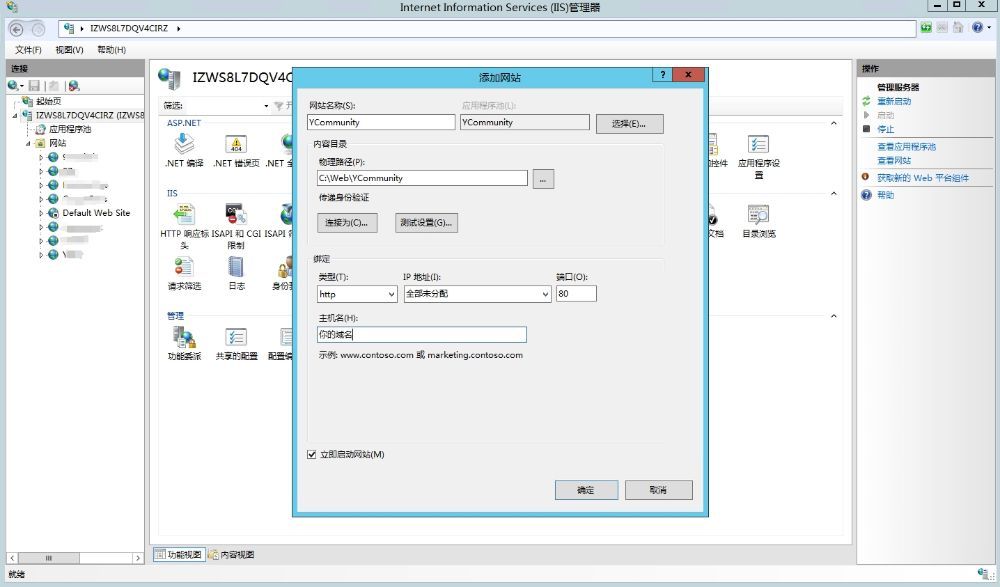Click the delete connection icon in Connections toolbar

point(74,85)
